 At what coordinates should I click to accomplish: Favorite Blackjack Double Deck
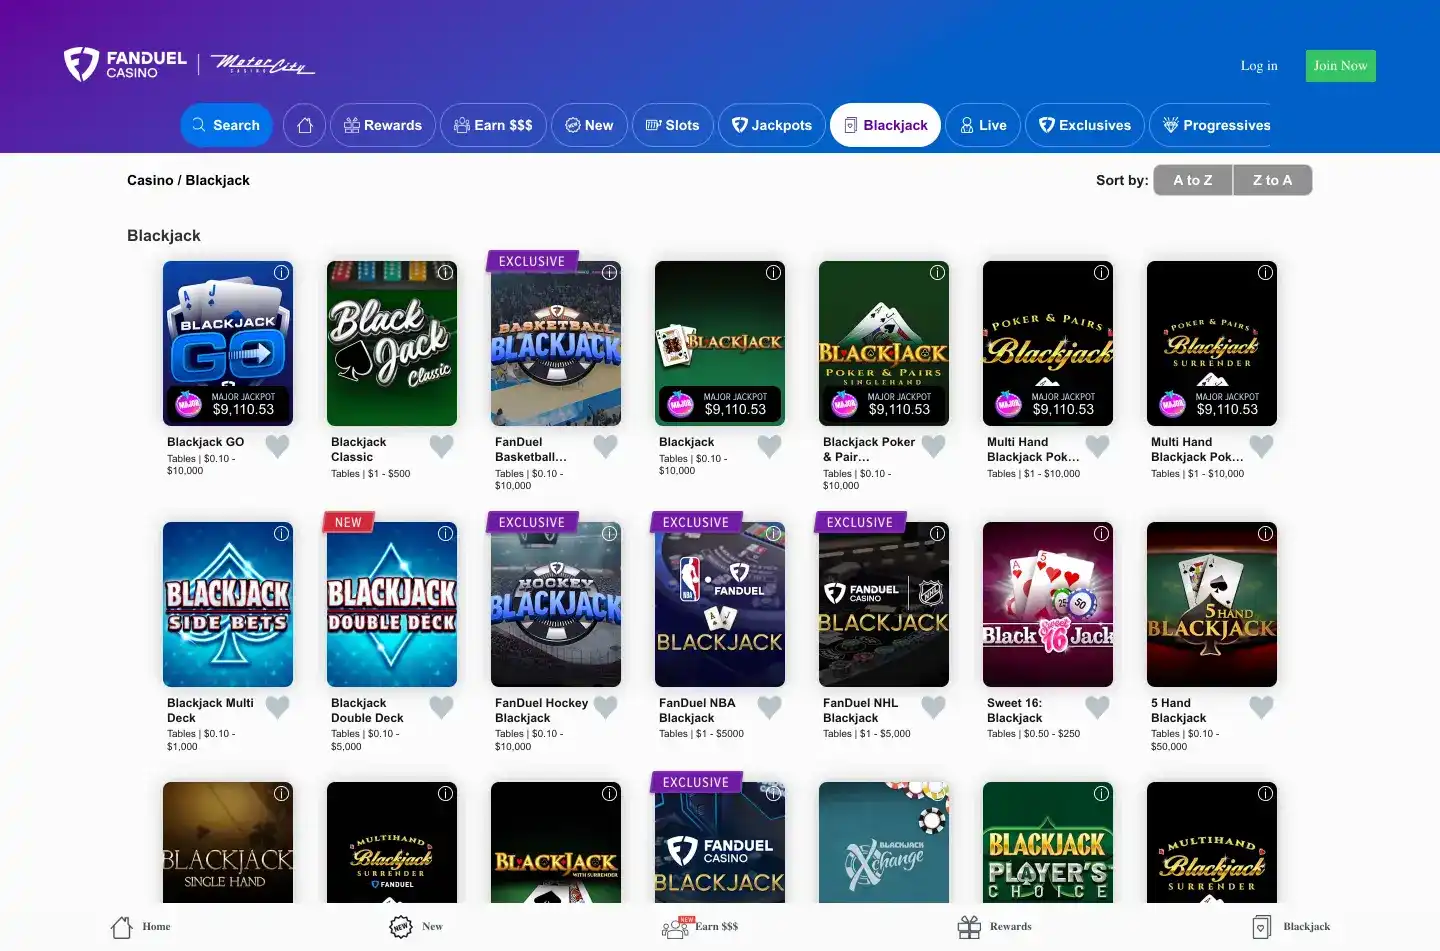pyautogui.click(x=441, y=707)
